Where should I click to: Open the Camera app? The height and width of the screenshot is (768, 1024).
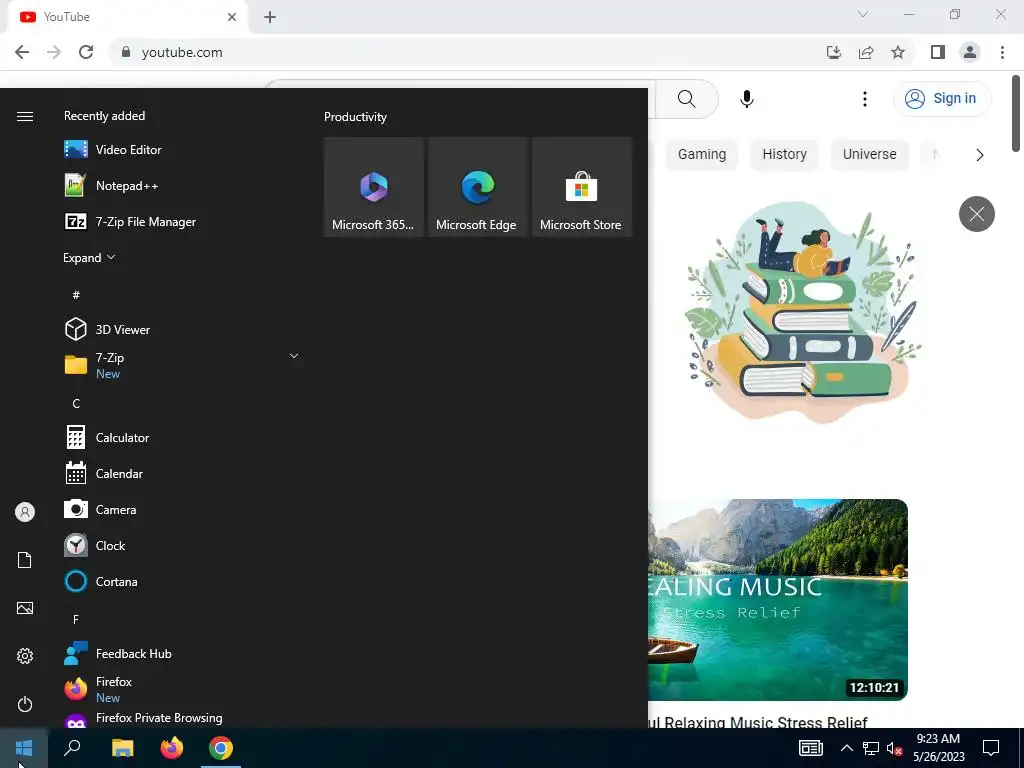click(x=180, y=509)
